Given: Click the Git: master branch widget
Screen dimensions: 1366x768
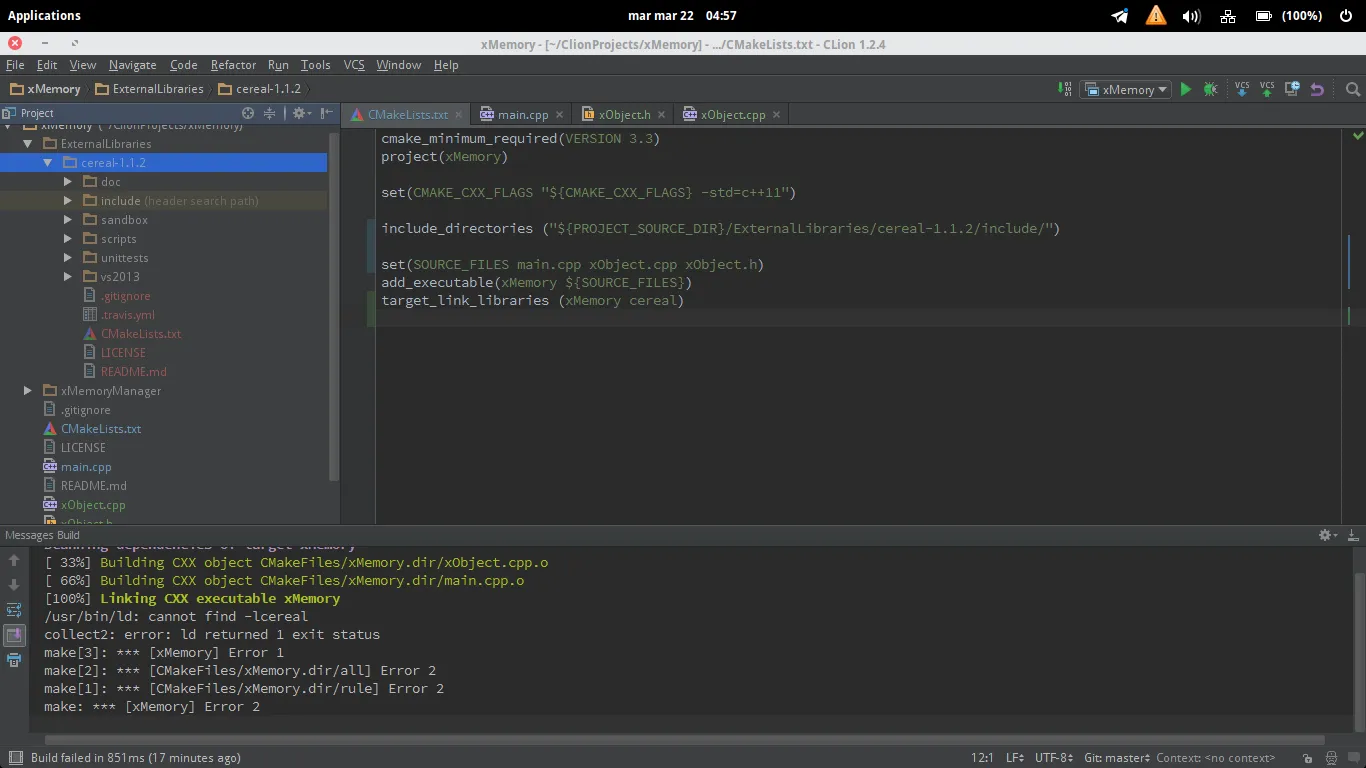Looking at the screenshot, I should [x=1116, y=758].
